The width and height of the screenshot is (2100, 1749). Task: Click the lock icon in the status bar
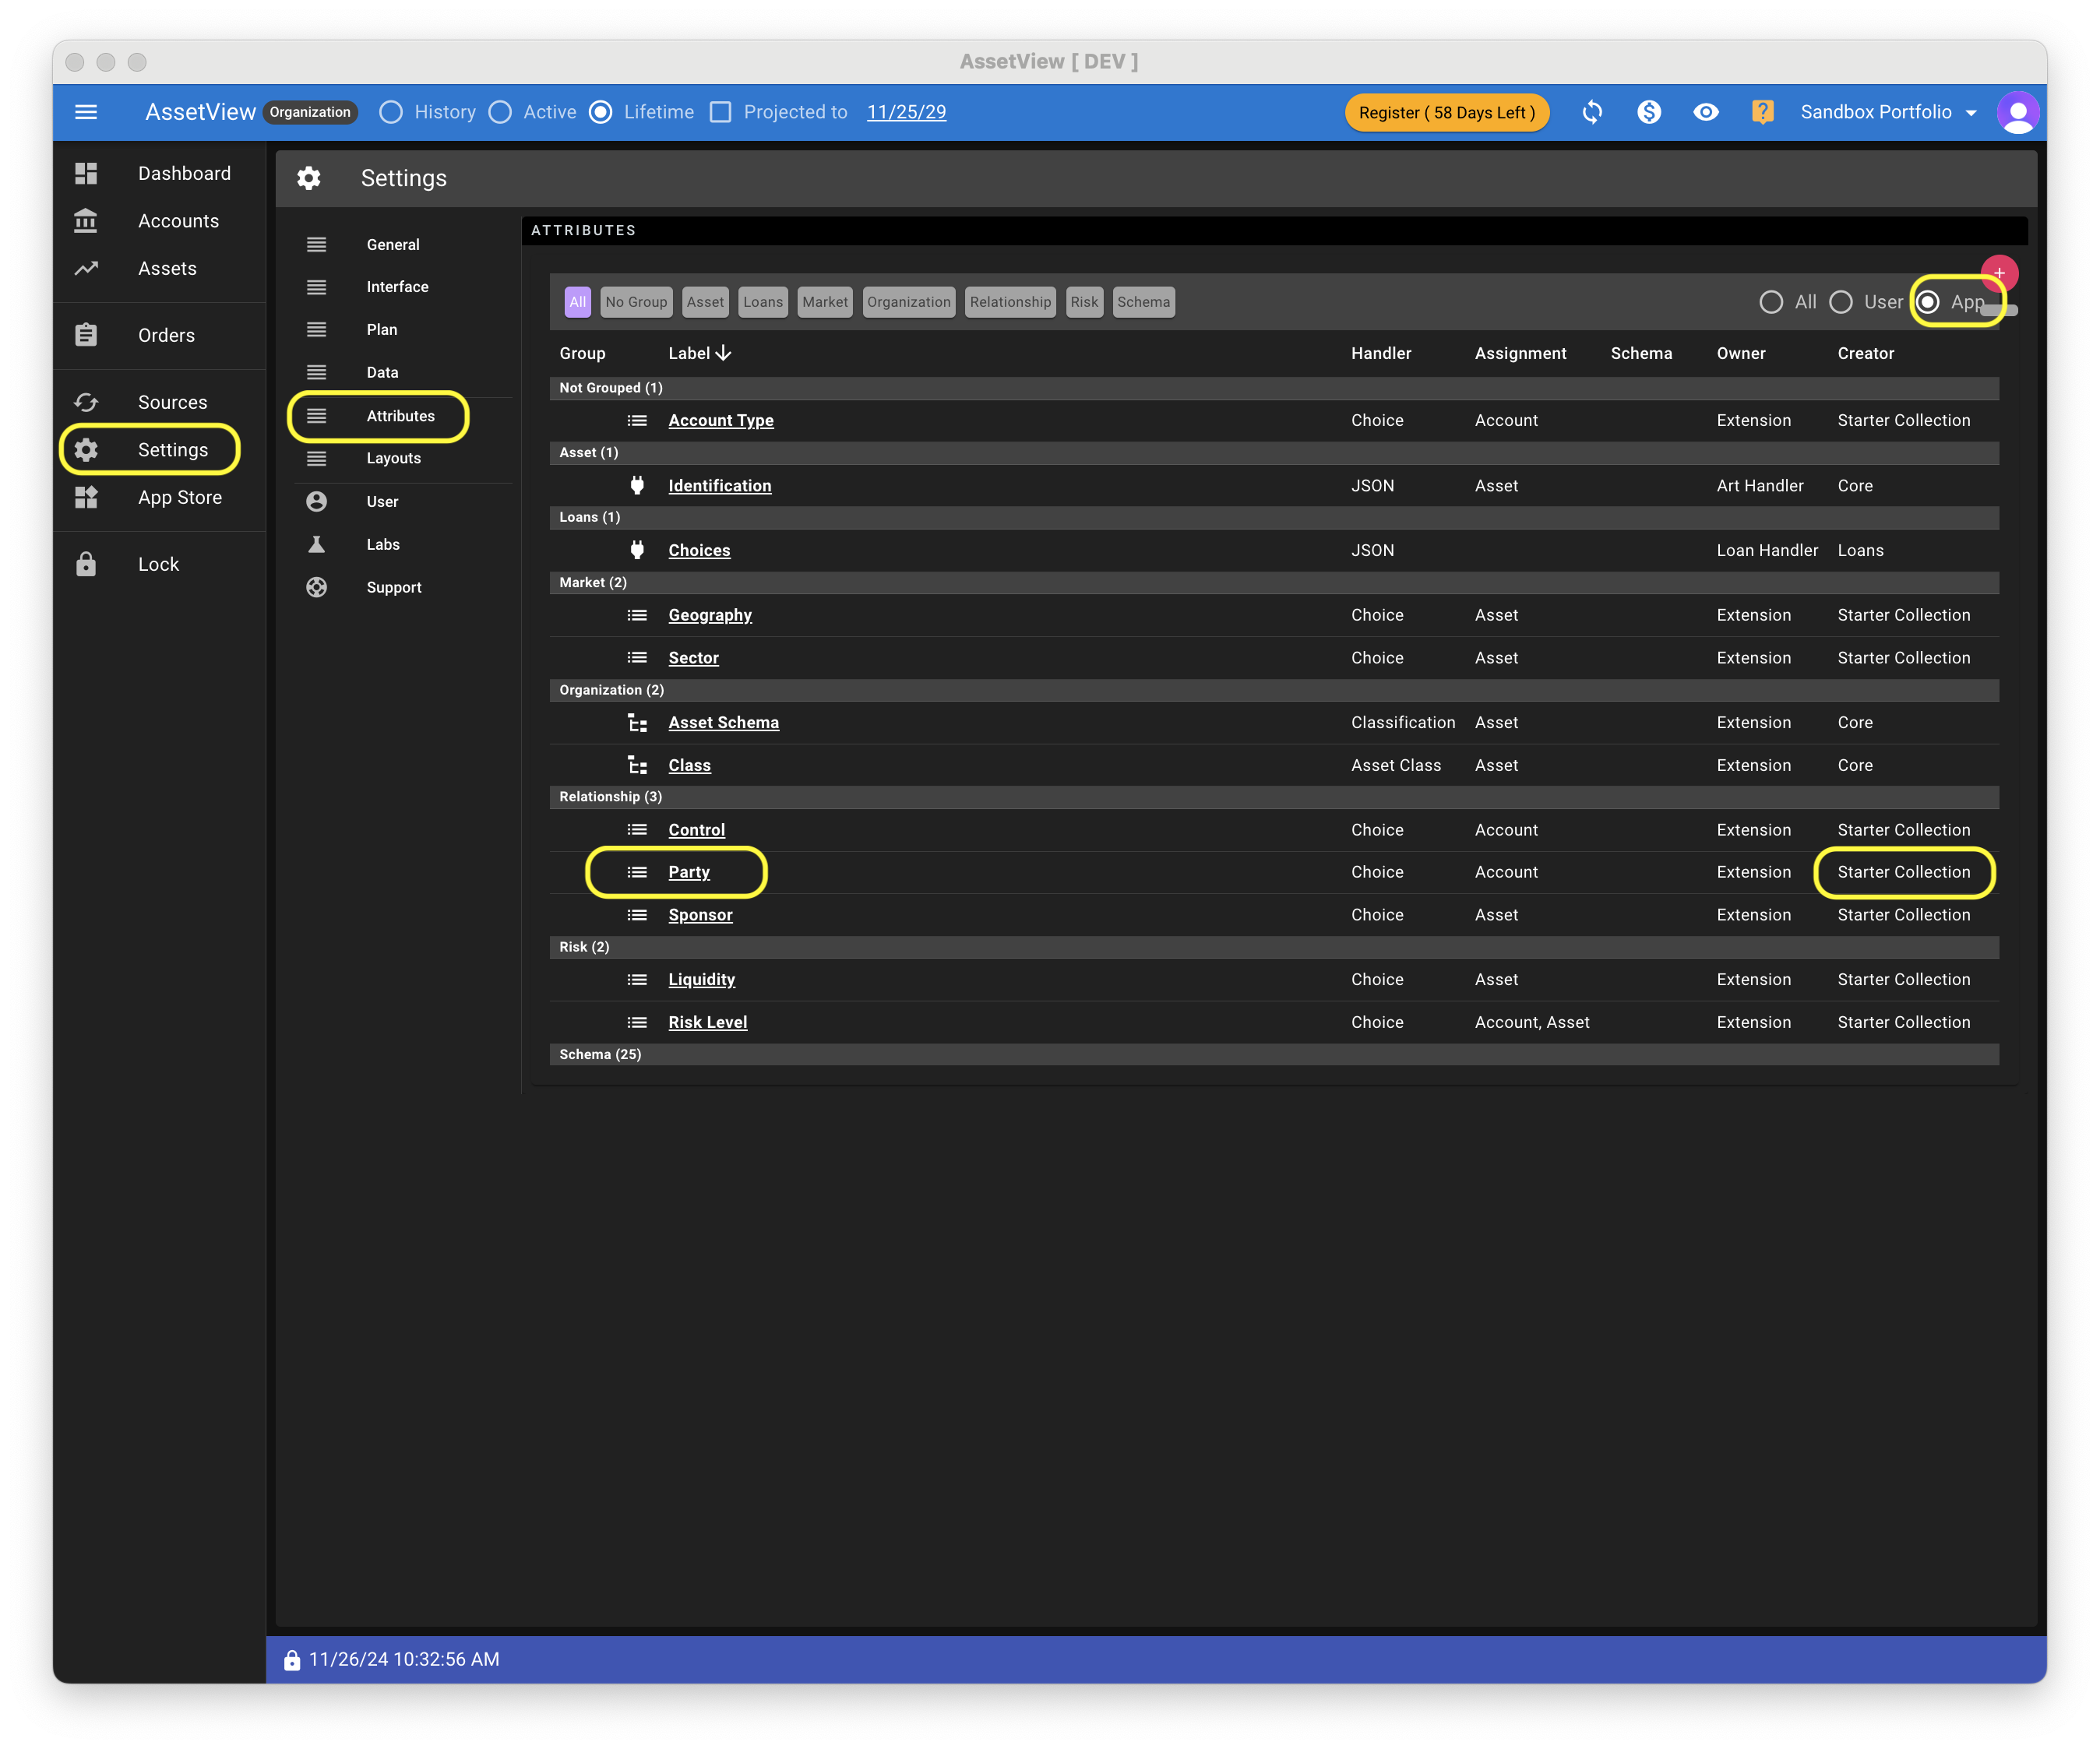click(292, 1660)
